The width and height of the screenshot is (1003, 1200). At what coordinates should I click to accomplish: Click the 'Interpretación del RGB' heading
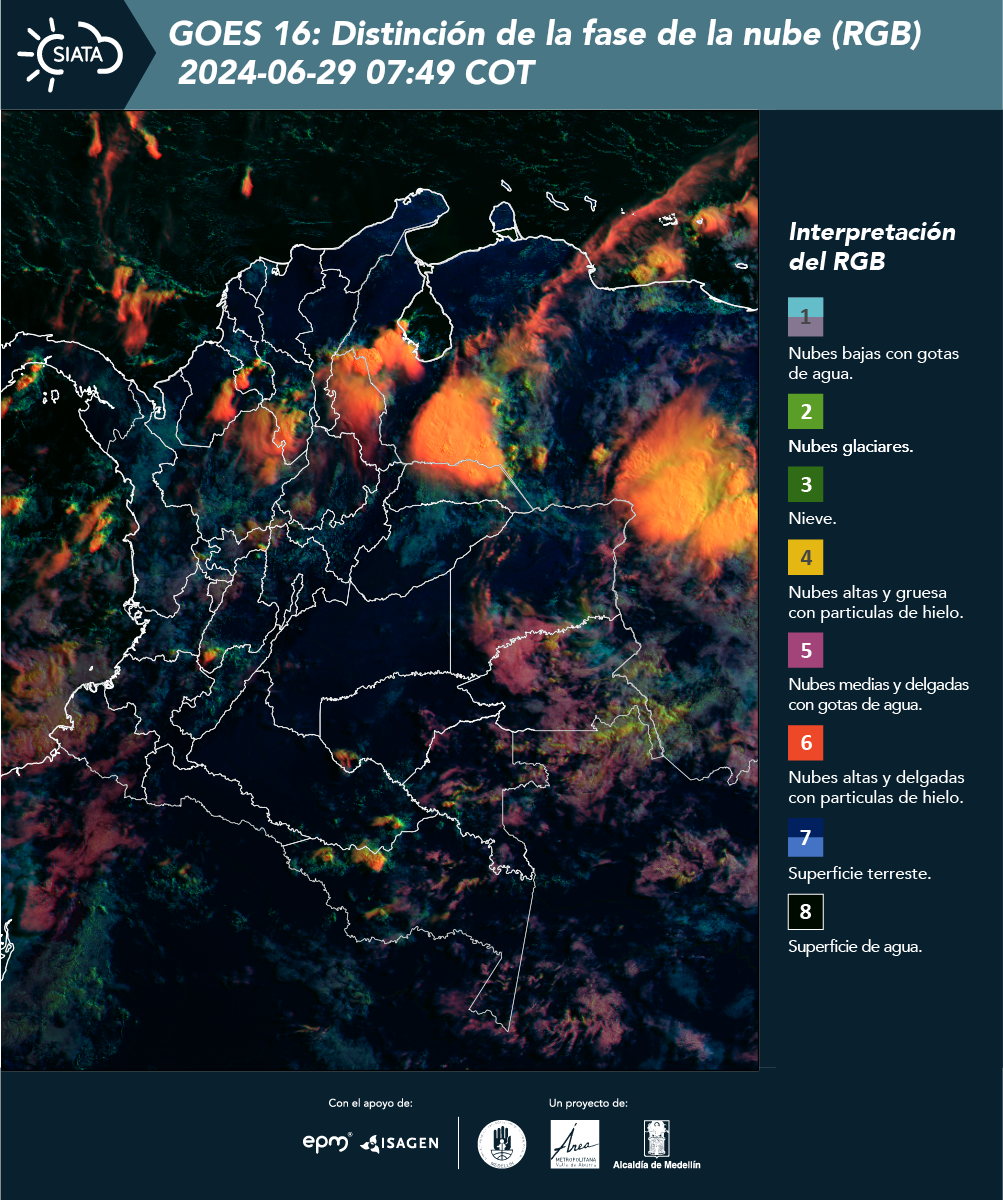point(872,246)
